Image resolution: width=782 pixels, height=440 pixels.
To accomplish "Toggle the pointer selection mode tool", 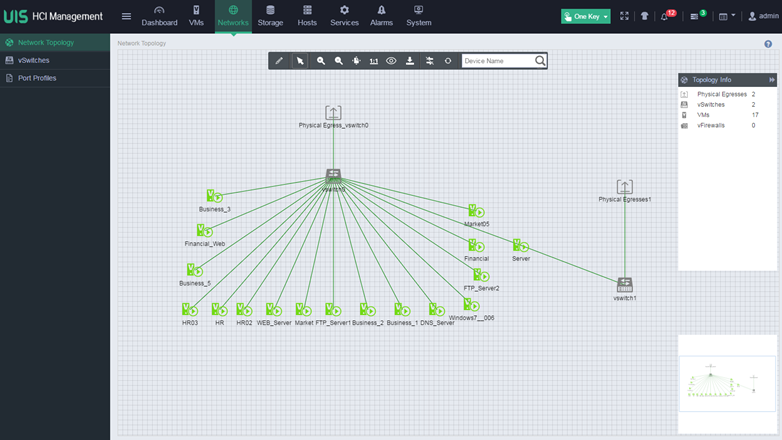I will [x=300, y=61].
